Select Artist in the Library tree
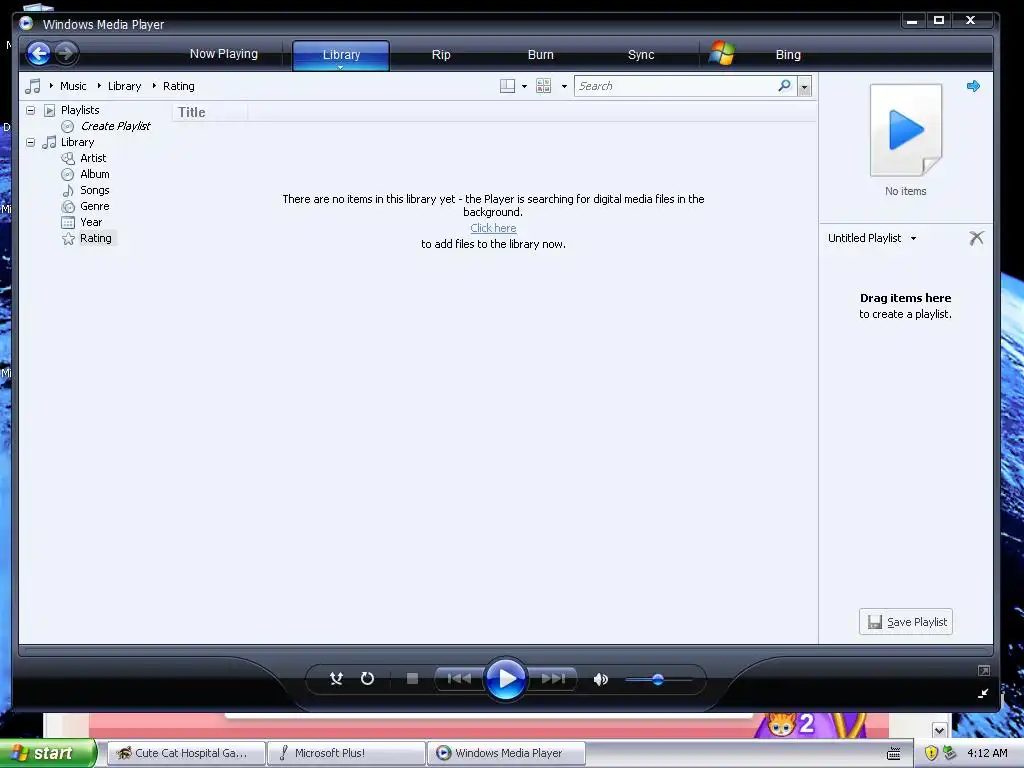1024x768 pixels. pyautogui.click(x=93, y=158)
